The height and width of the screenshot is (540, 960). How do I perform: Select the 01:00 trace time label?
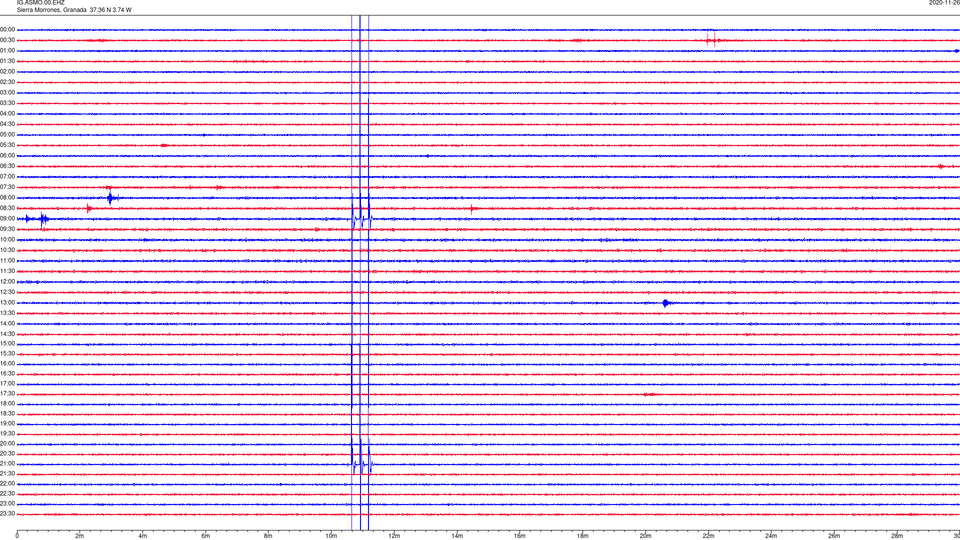[7, 51]
